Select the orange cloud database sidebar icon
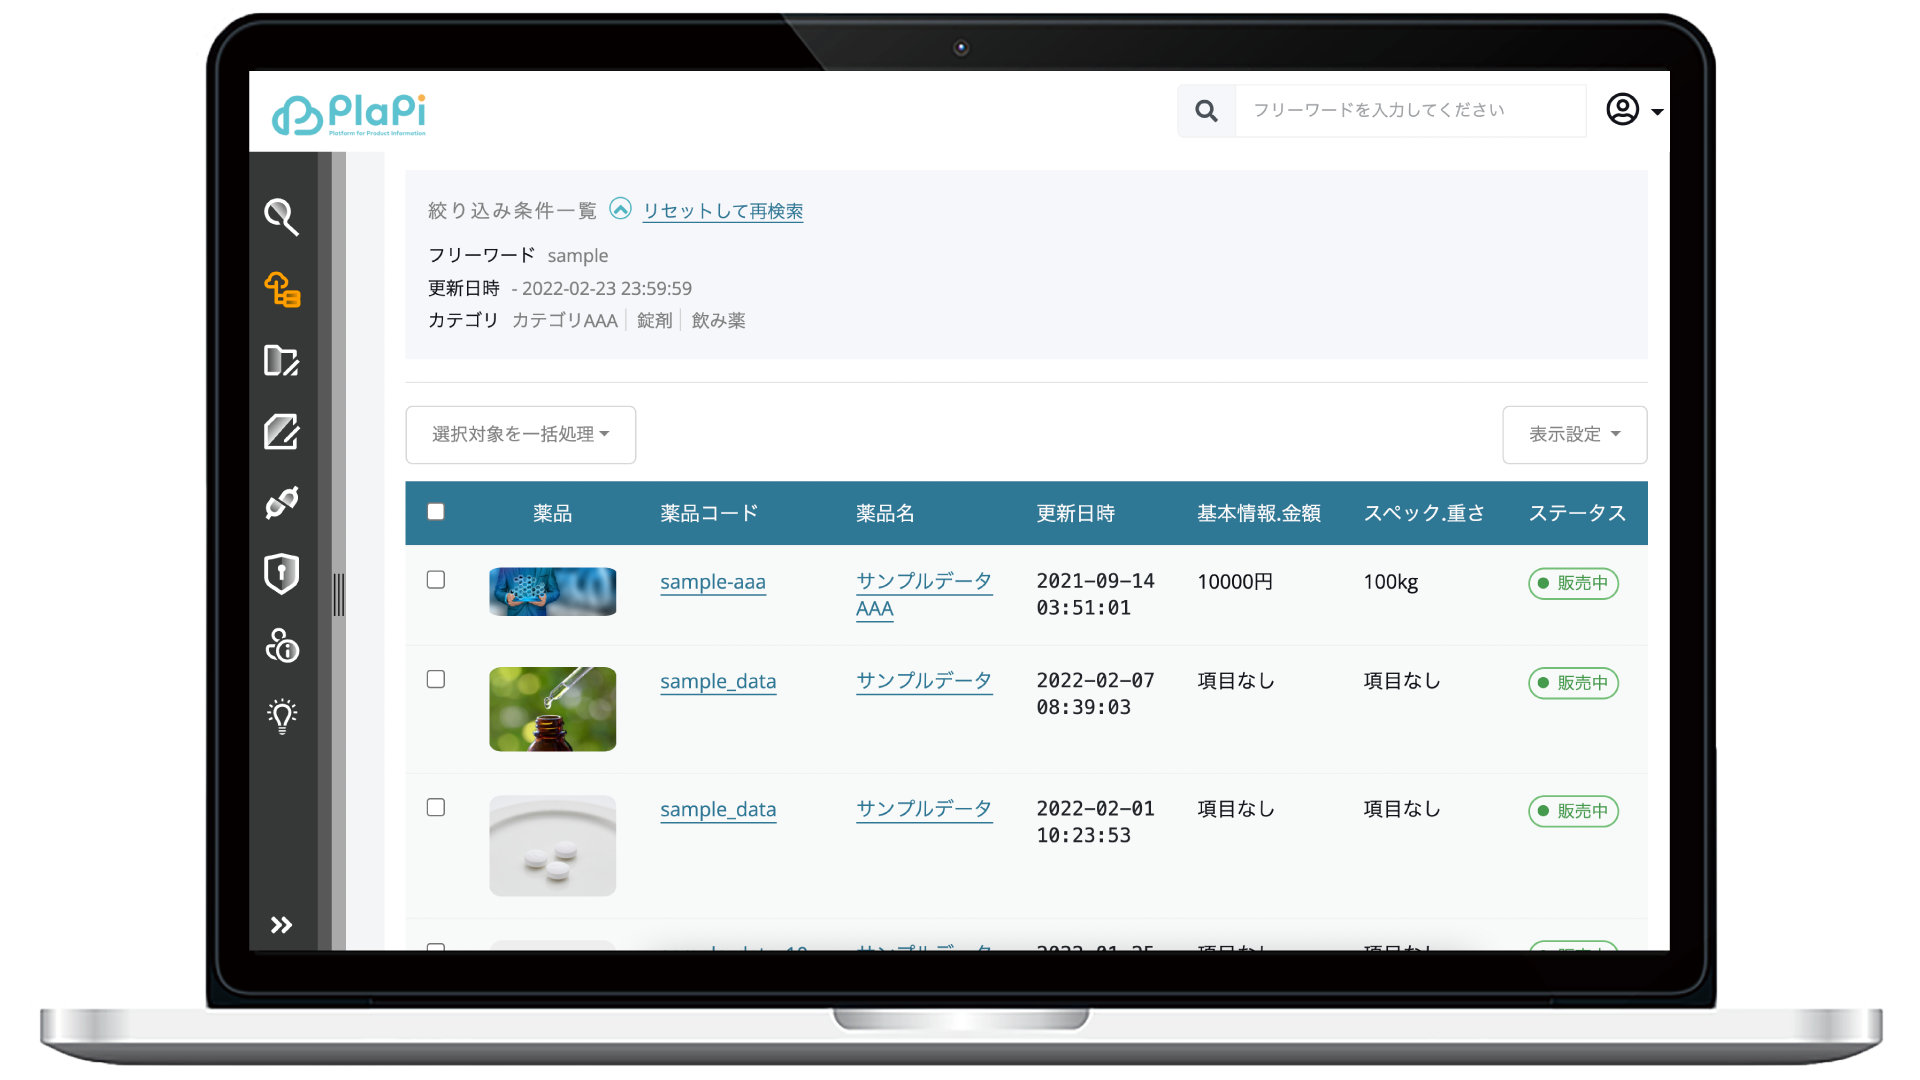This screenshot has height=1080, width=1920. 281,289
